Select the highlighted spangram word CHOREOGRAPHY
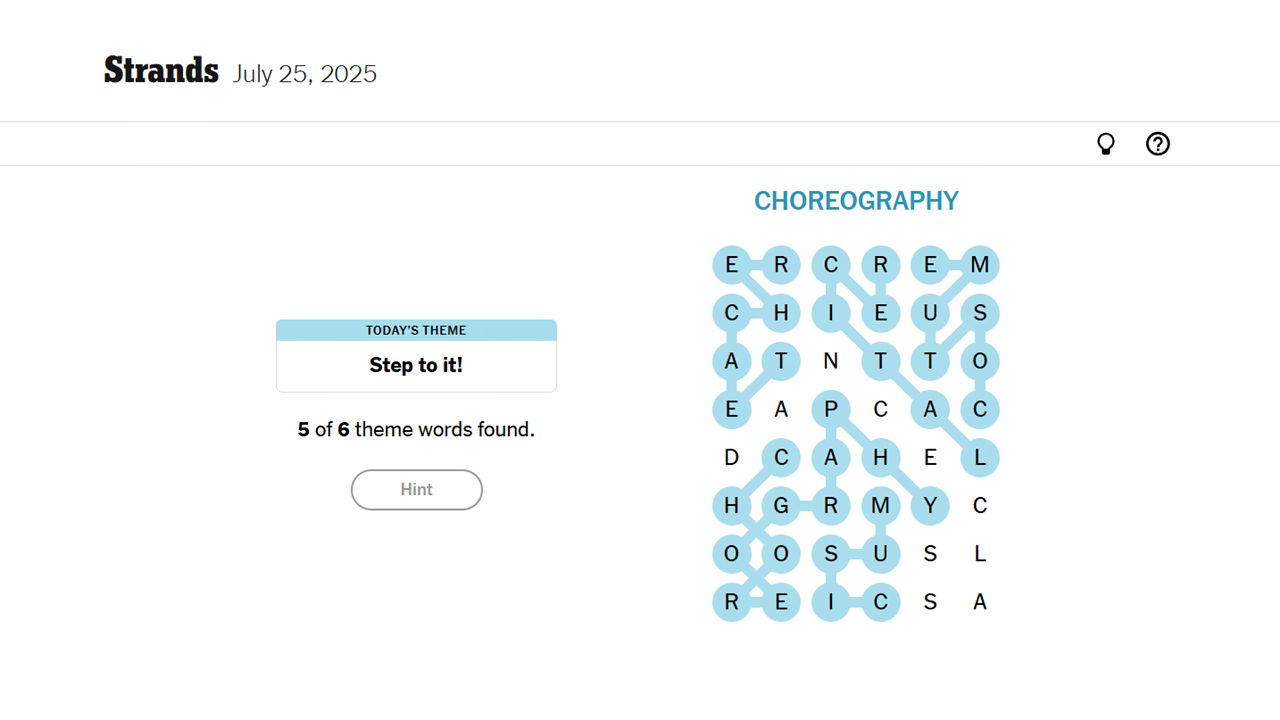Viewport: 1280px width, 720px height. [x=856, y=200]
